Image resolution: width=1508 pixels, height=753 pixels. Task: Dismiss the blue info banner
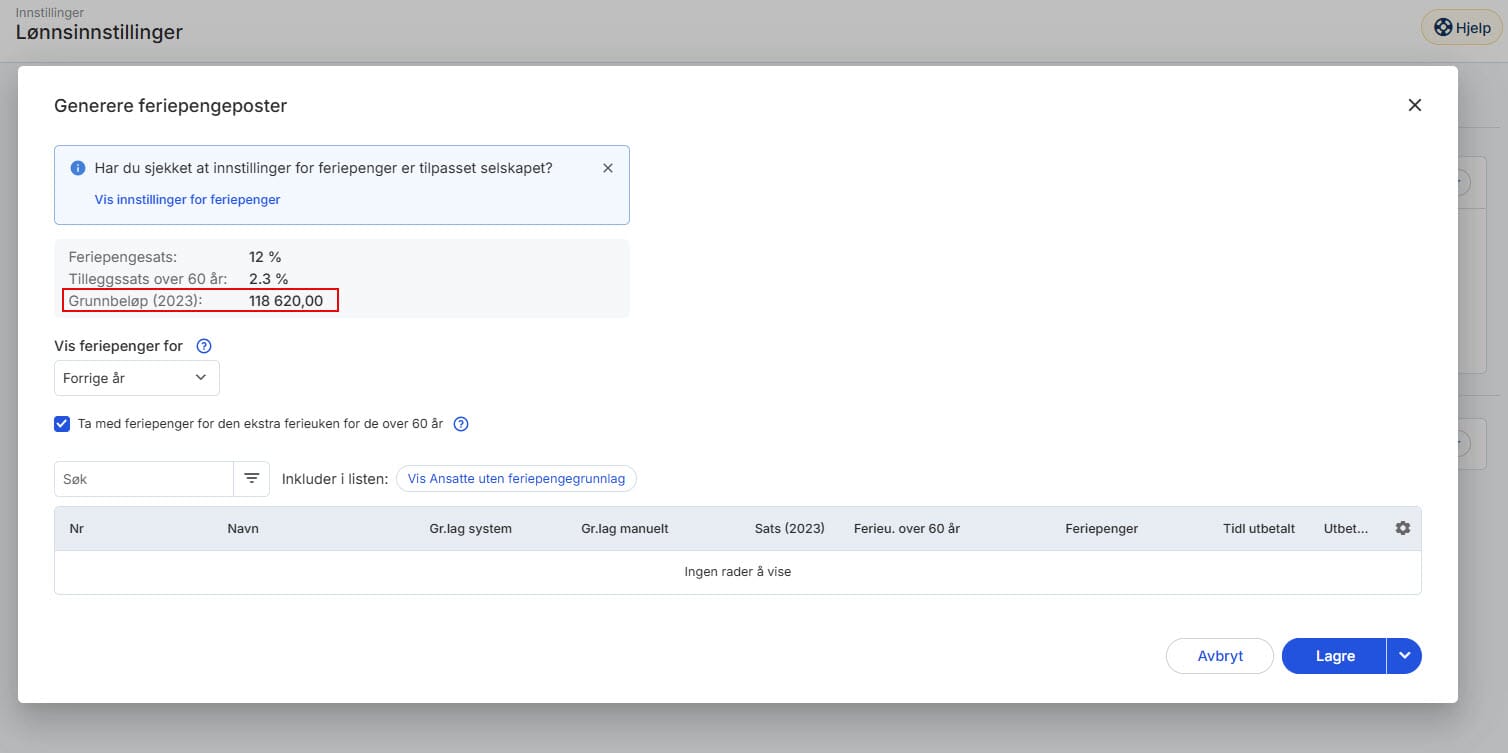coord(607,168)
